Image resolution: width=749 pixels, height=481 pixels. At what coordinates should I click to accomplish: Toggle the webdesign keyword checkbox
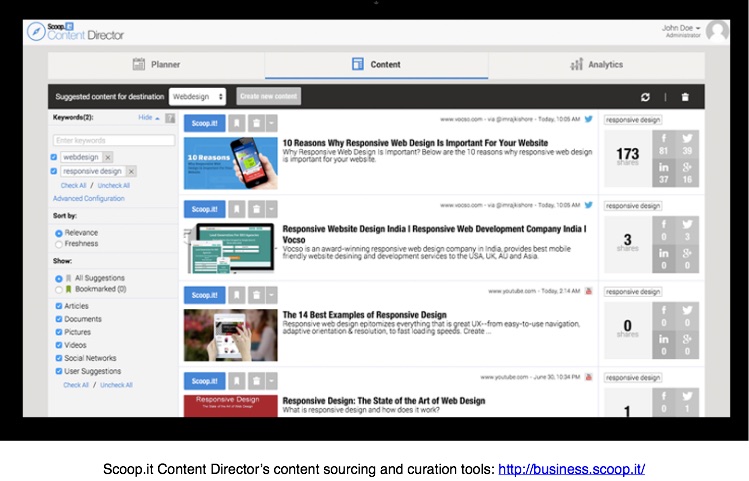(x=54, y=157)
